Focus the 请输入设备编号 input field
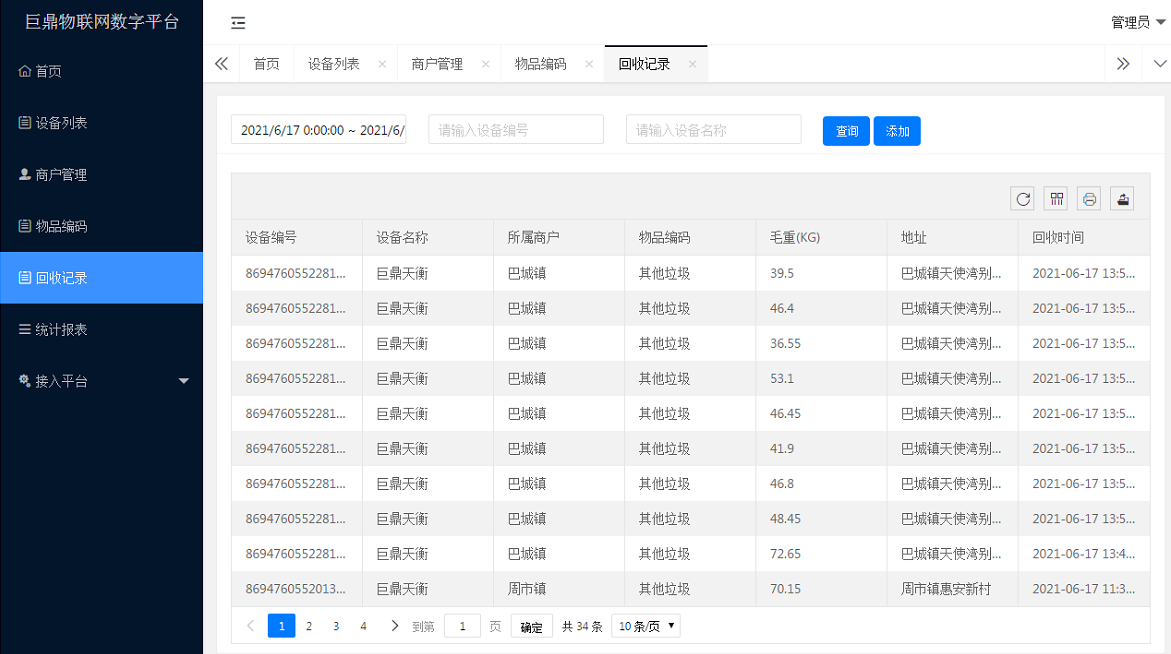Screen dimensions: 1171x654 (x=516, y=130)
